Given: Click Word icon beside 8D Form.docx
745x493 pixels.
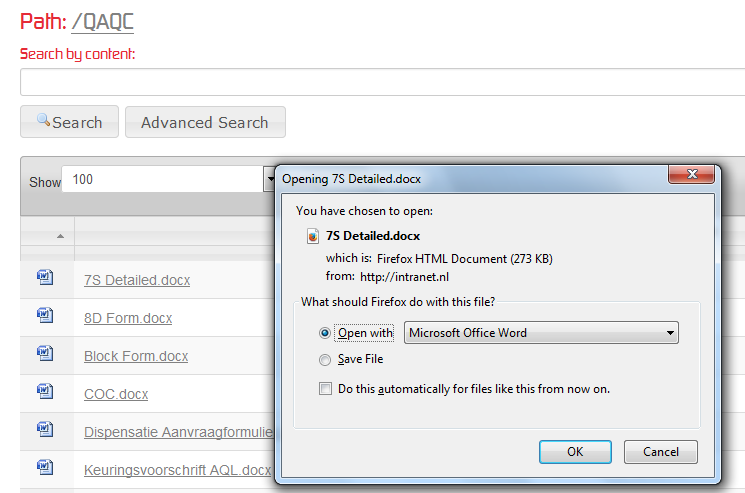Looking at the screenshot, I should click(x=45, y=315).
